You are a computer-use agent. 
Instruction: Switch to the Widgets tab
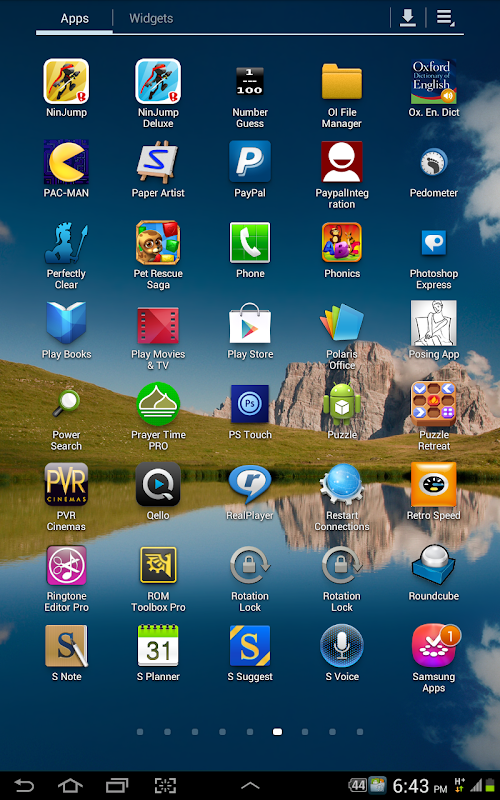pos(151,18)
